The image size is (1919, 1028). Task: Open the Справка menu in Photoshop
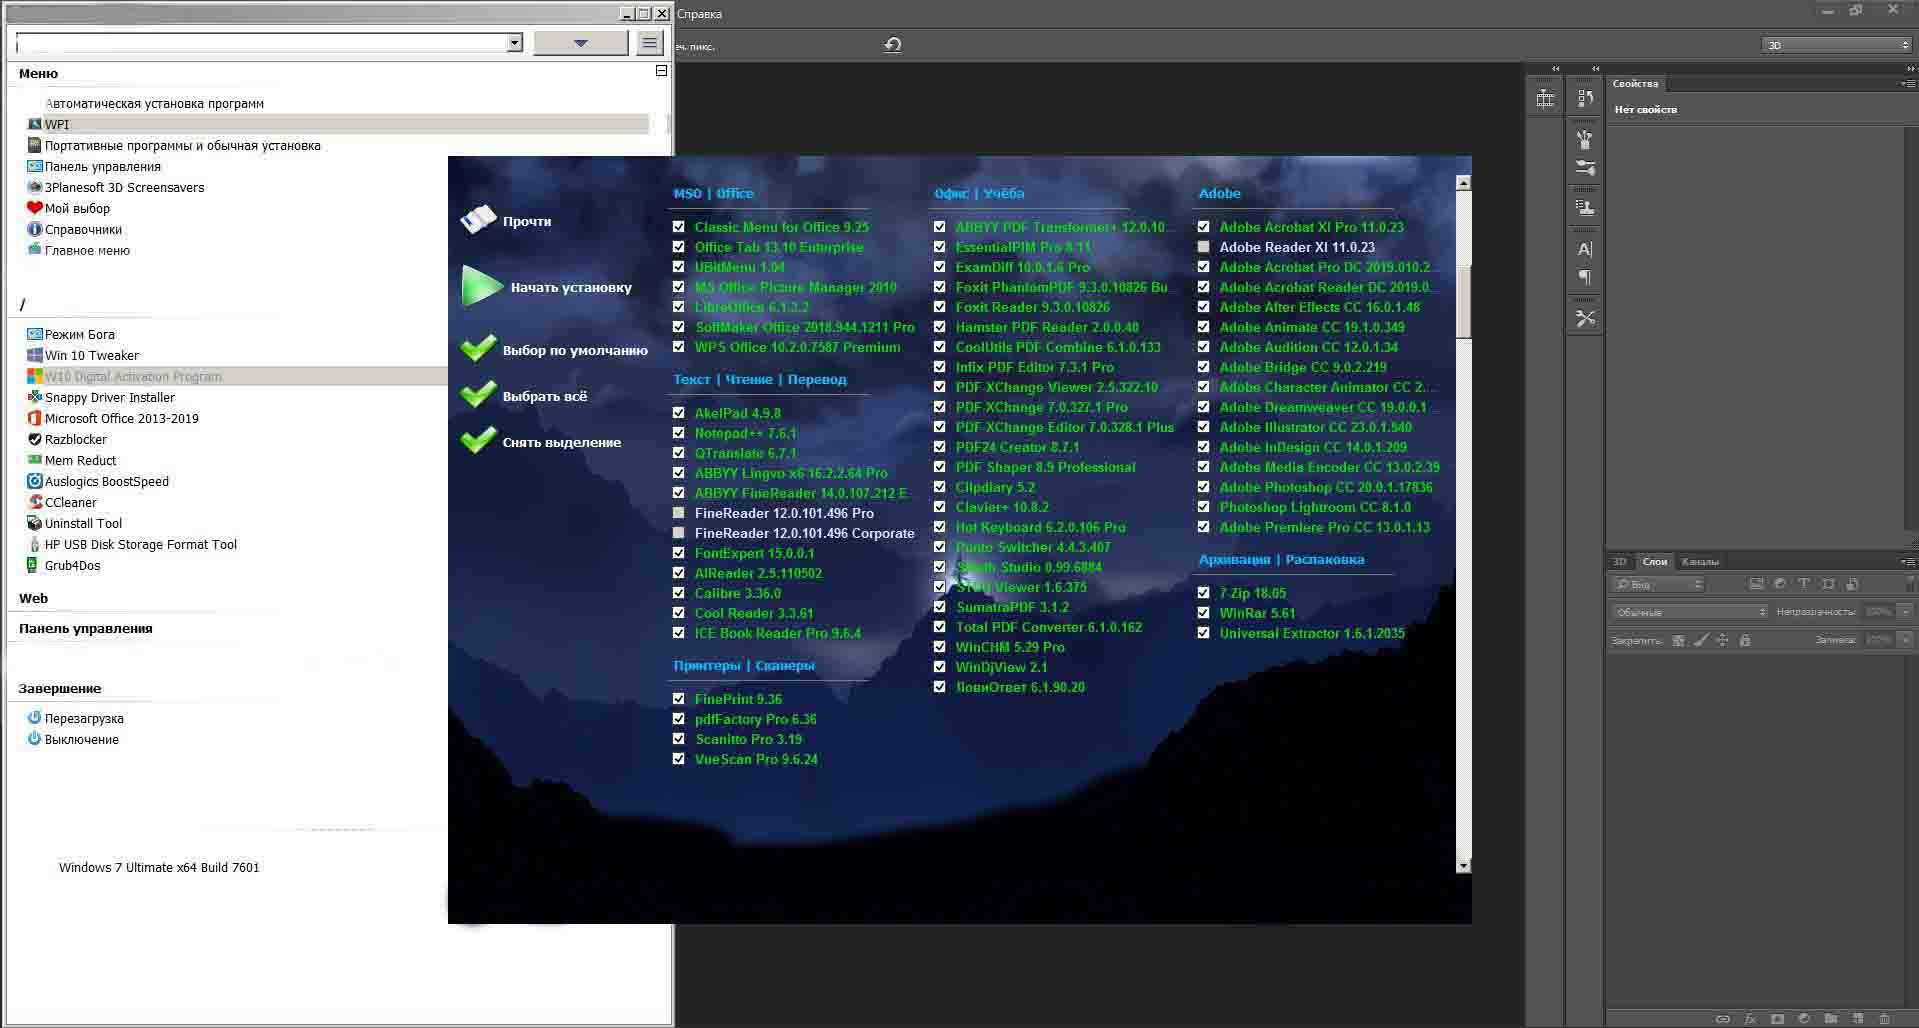(x=699, y=14)
